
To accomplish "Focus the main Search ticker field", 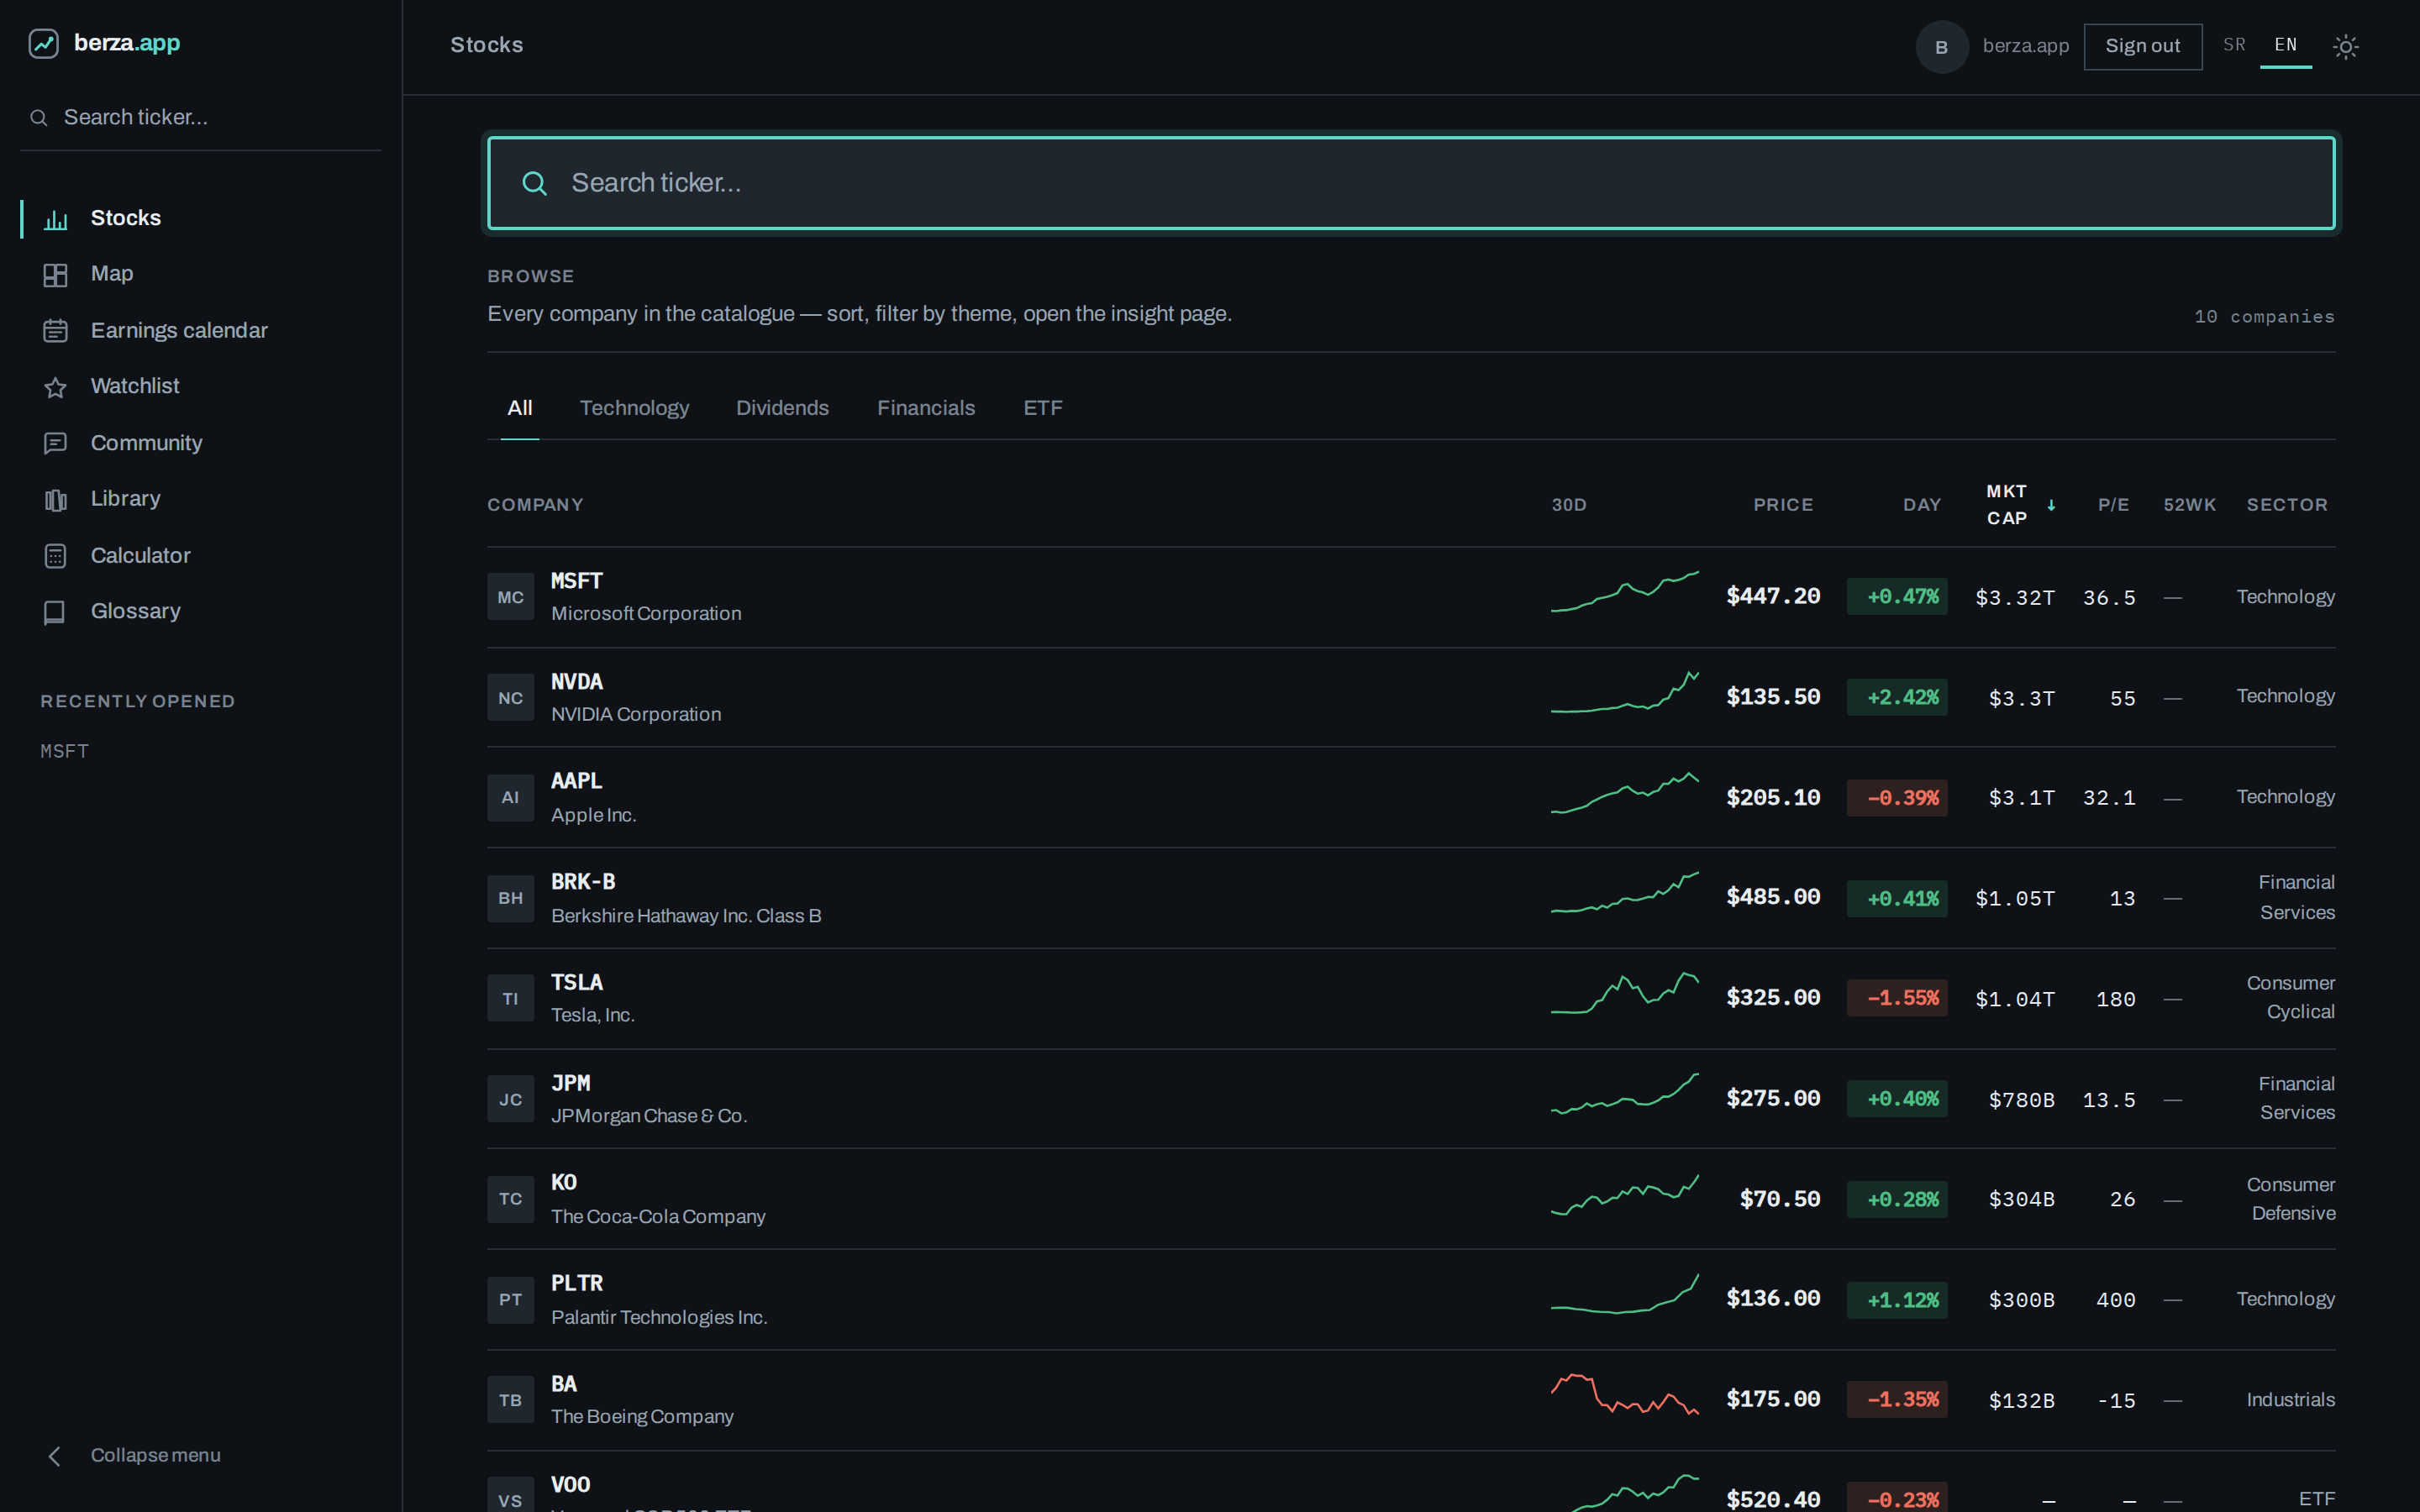I will (x=1411, y=183).
